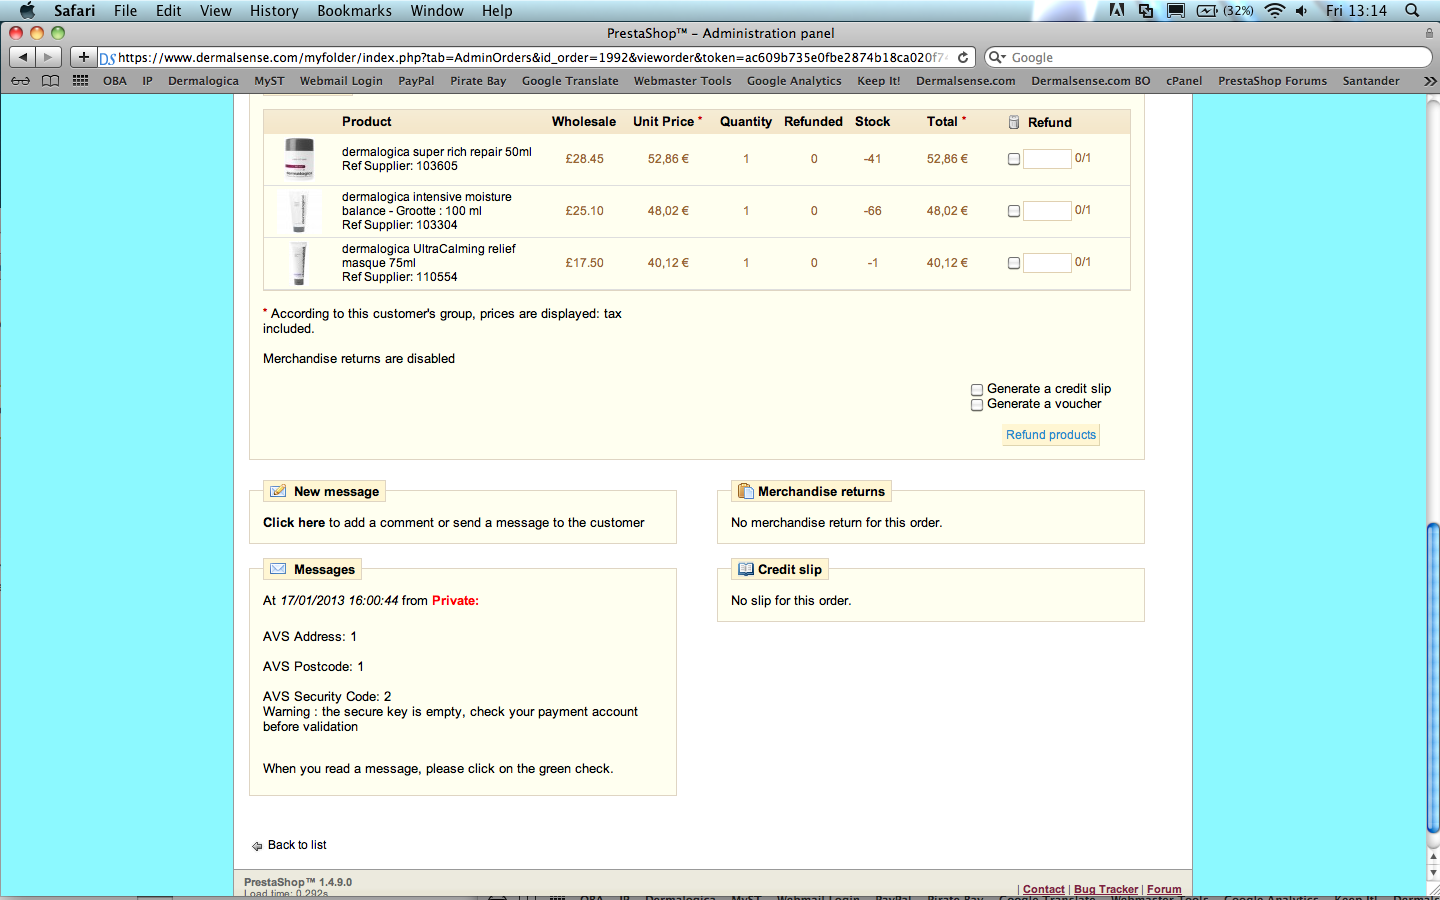1440x900 pixels.
Task: Click the Merchandise returns icon
Action: coord(745,491)
